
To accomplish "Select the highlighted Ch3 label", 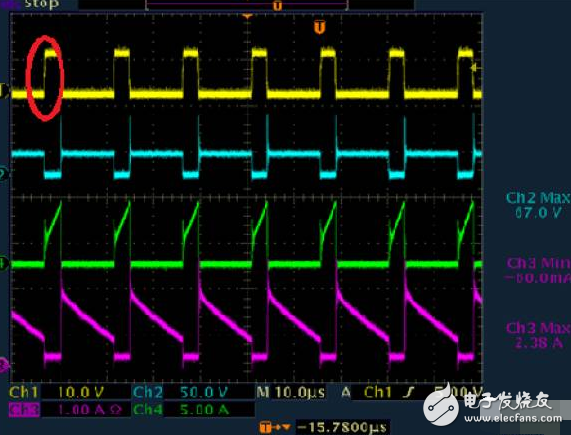I will (24, 410).
